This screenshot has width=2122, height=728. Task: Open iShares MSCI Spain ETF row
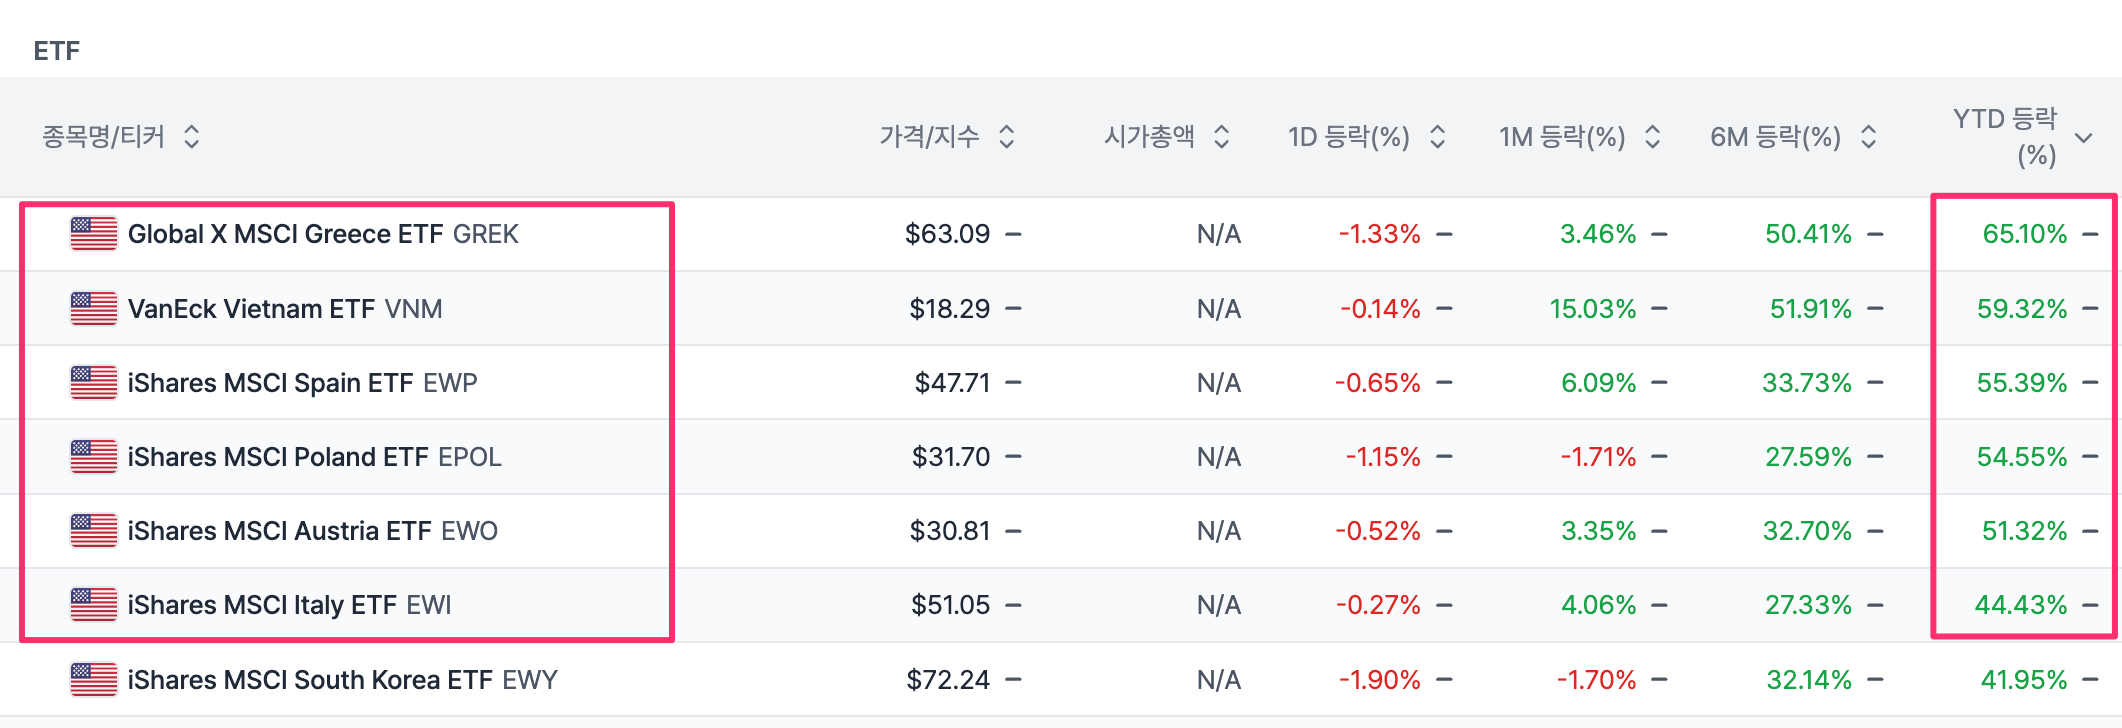pyautogui.click(x=270, y=383)
